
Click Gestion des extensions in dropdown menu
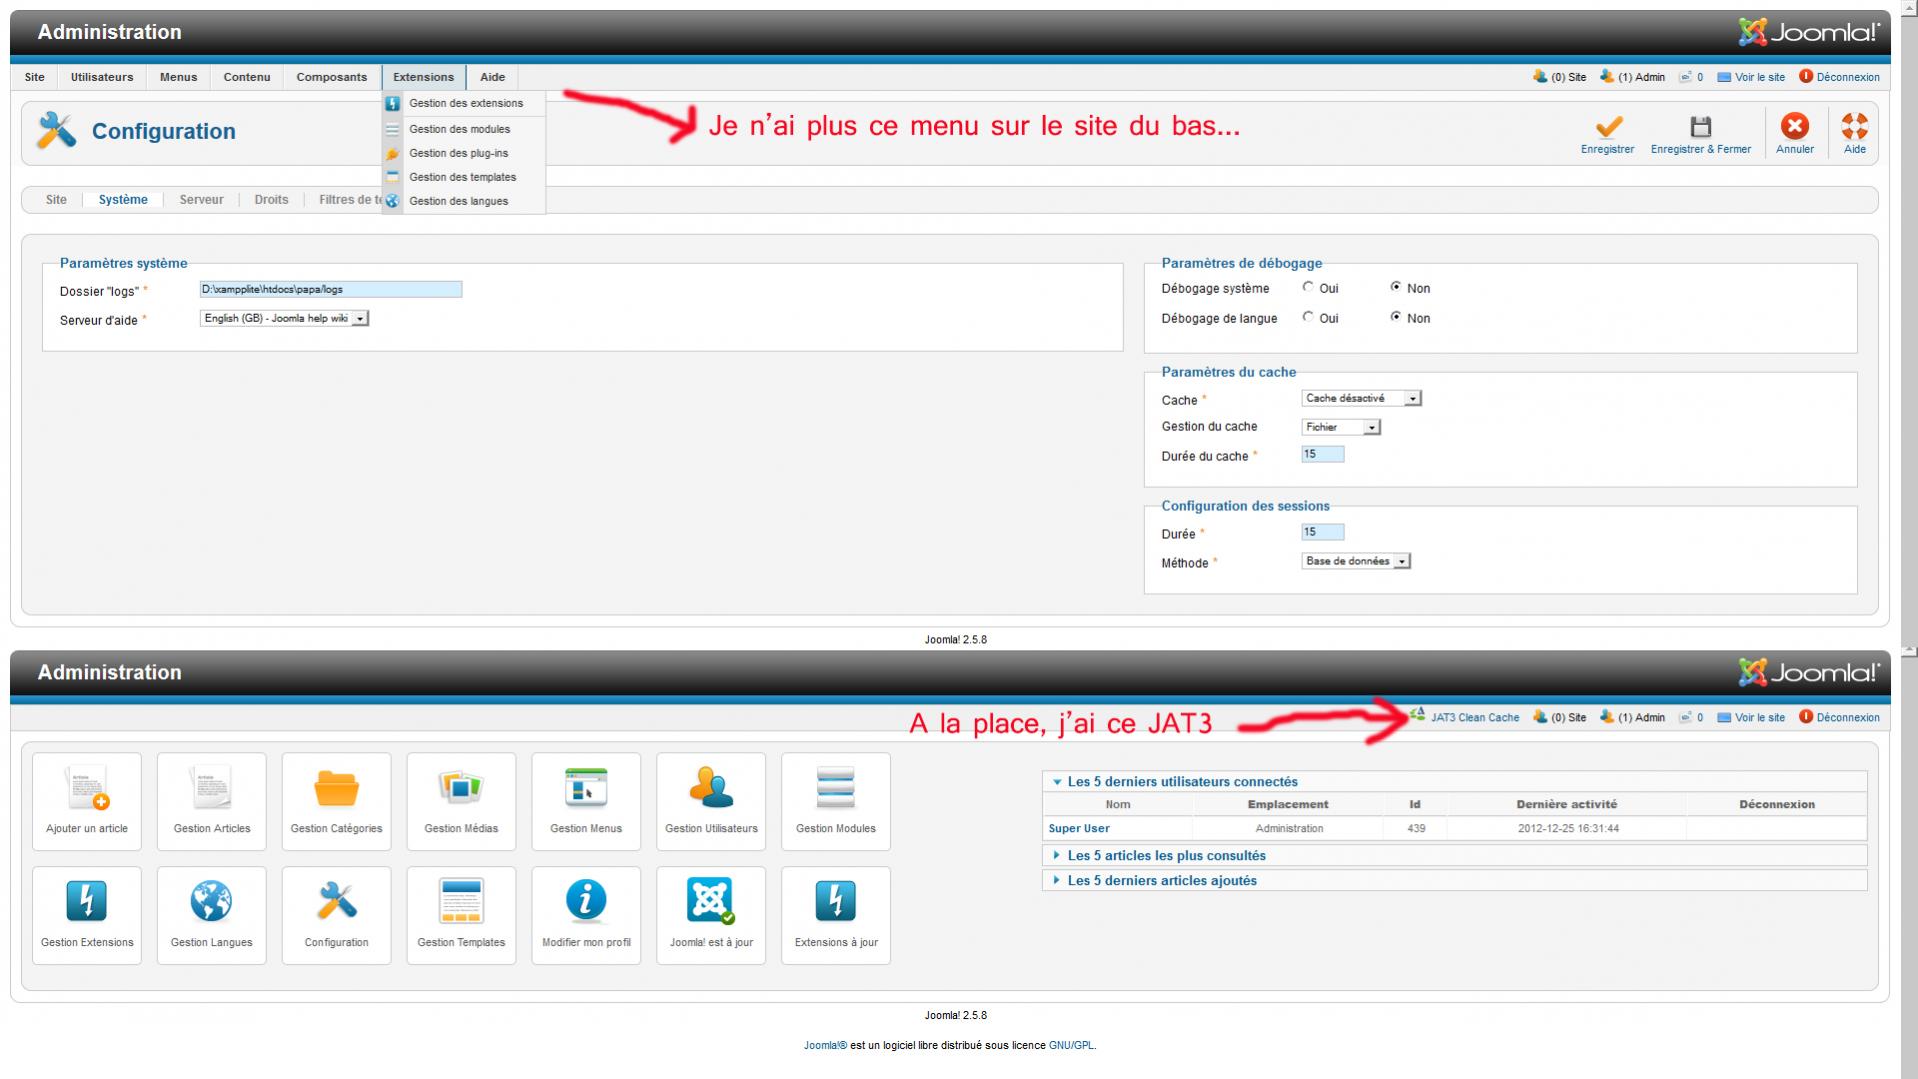(465, 103)
